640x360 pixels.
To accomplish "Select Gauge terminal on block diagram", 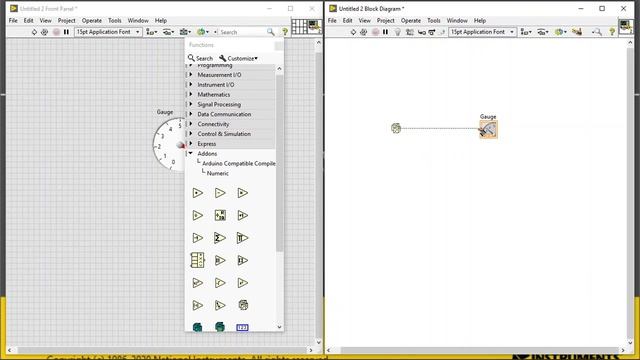I will coord(488,130).
